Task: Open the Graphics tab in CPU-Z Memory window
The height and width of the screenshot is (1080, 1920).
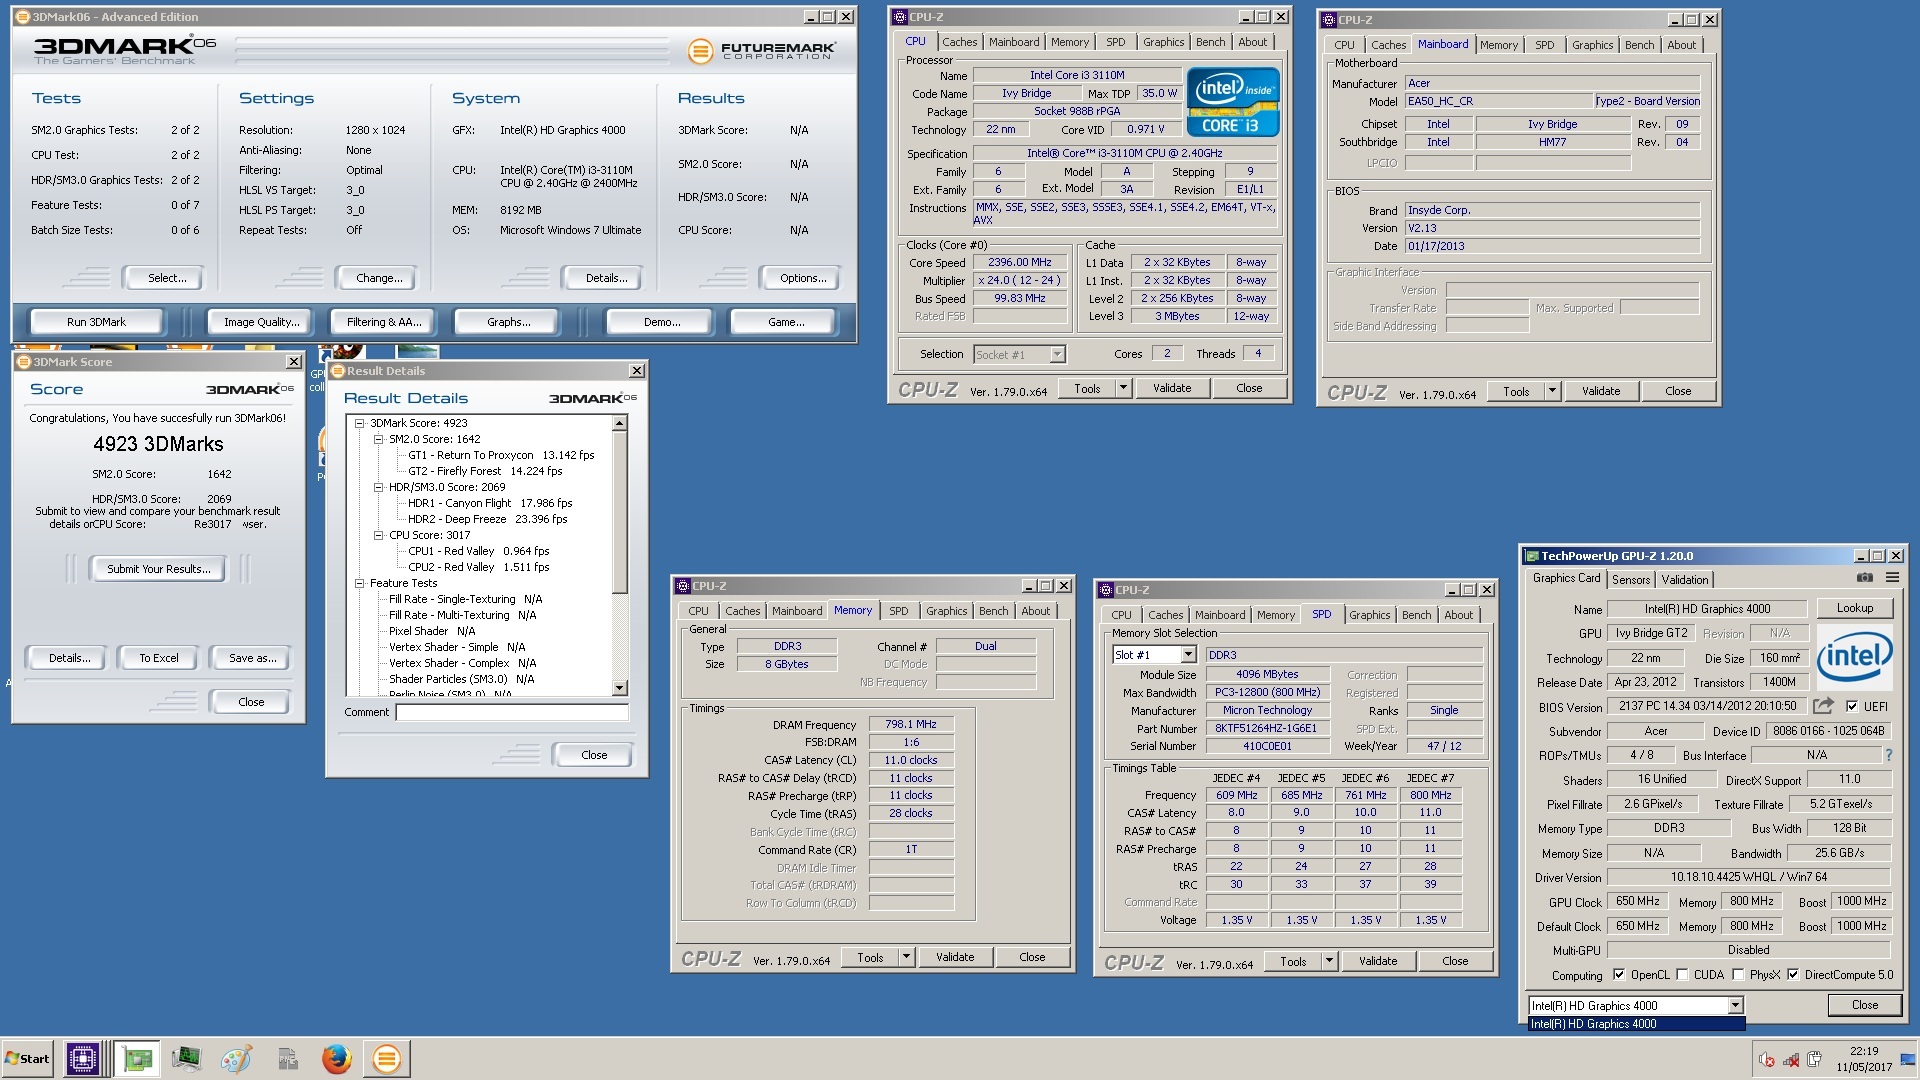Action: coord(946,611)
